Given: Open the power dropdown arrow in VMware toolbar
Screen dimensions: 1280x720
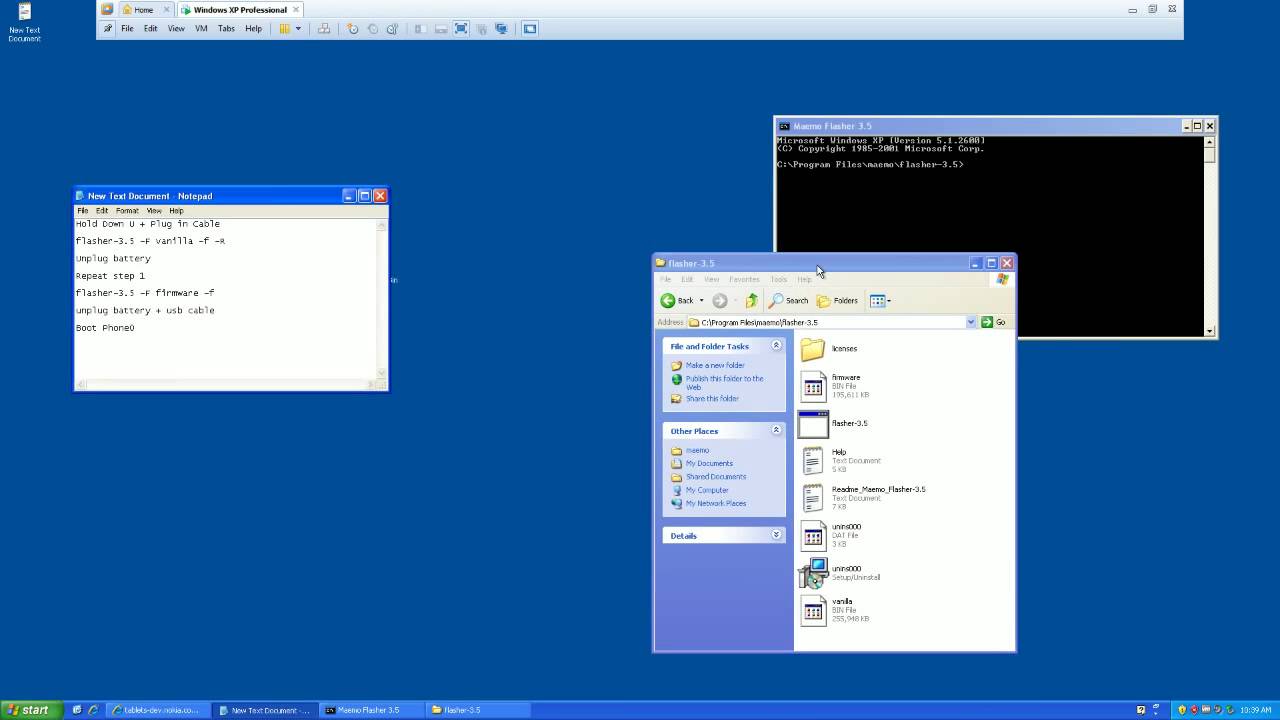Looking at the screenshot, I should tap(298, 29).
